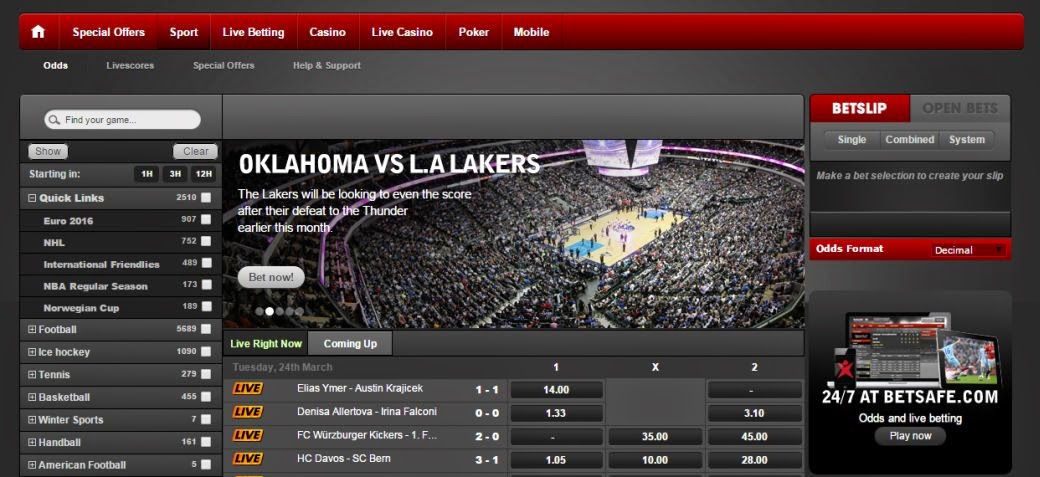Click the Play now button
The width and height of the screenshot is (1040, 477).
[x=910, y=436]
